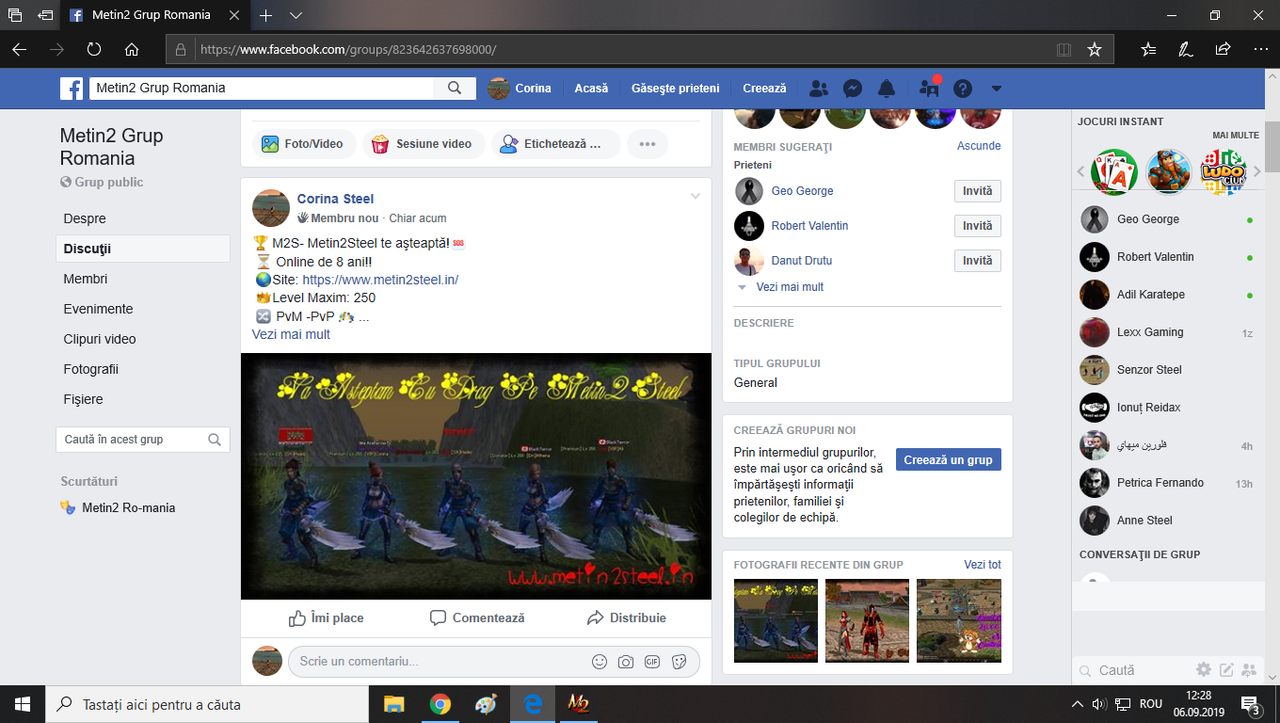Show the tab preview dropdown
Screen dimensions: 1280x723
point(296,16)
